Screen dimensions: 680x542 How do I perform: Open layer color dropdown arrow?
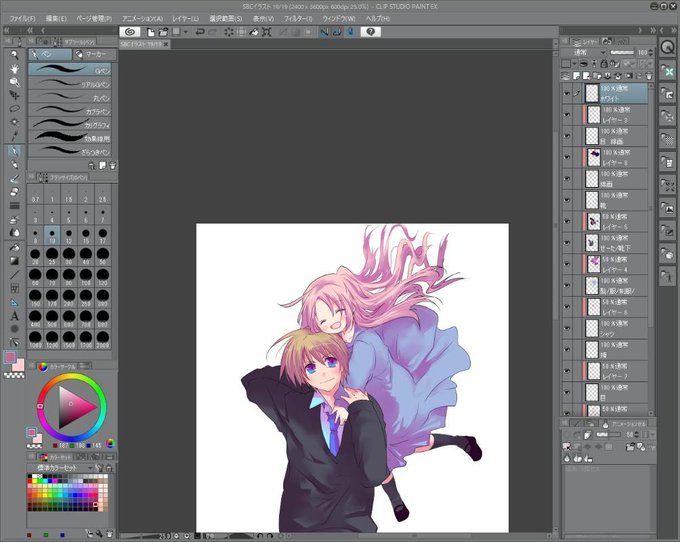tap(575, 64)
